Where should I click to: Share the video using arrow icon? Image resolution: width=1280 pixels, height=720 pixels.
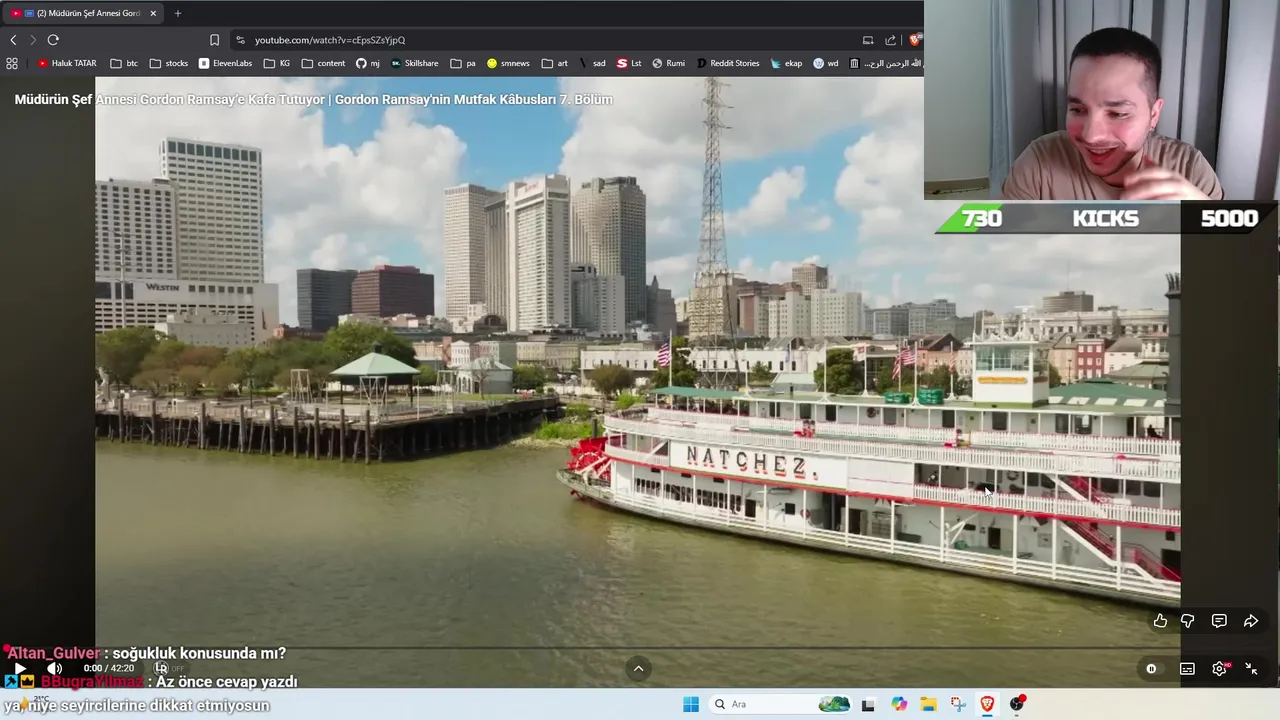pyautogui.click(x=1251, y=621)
